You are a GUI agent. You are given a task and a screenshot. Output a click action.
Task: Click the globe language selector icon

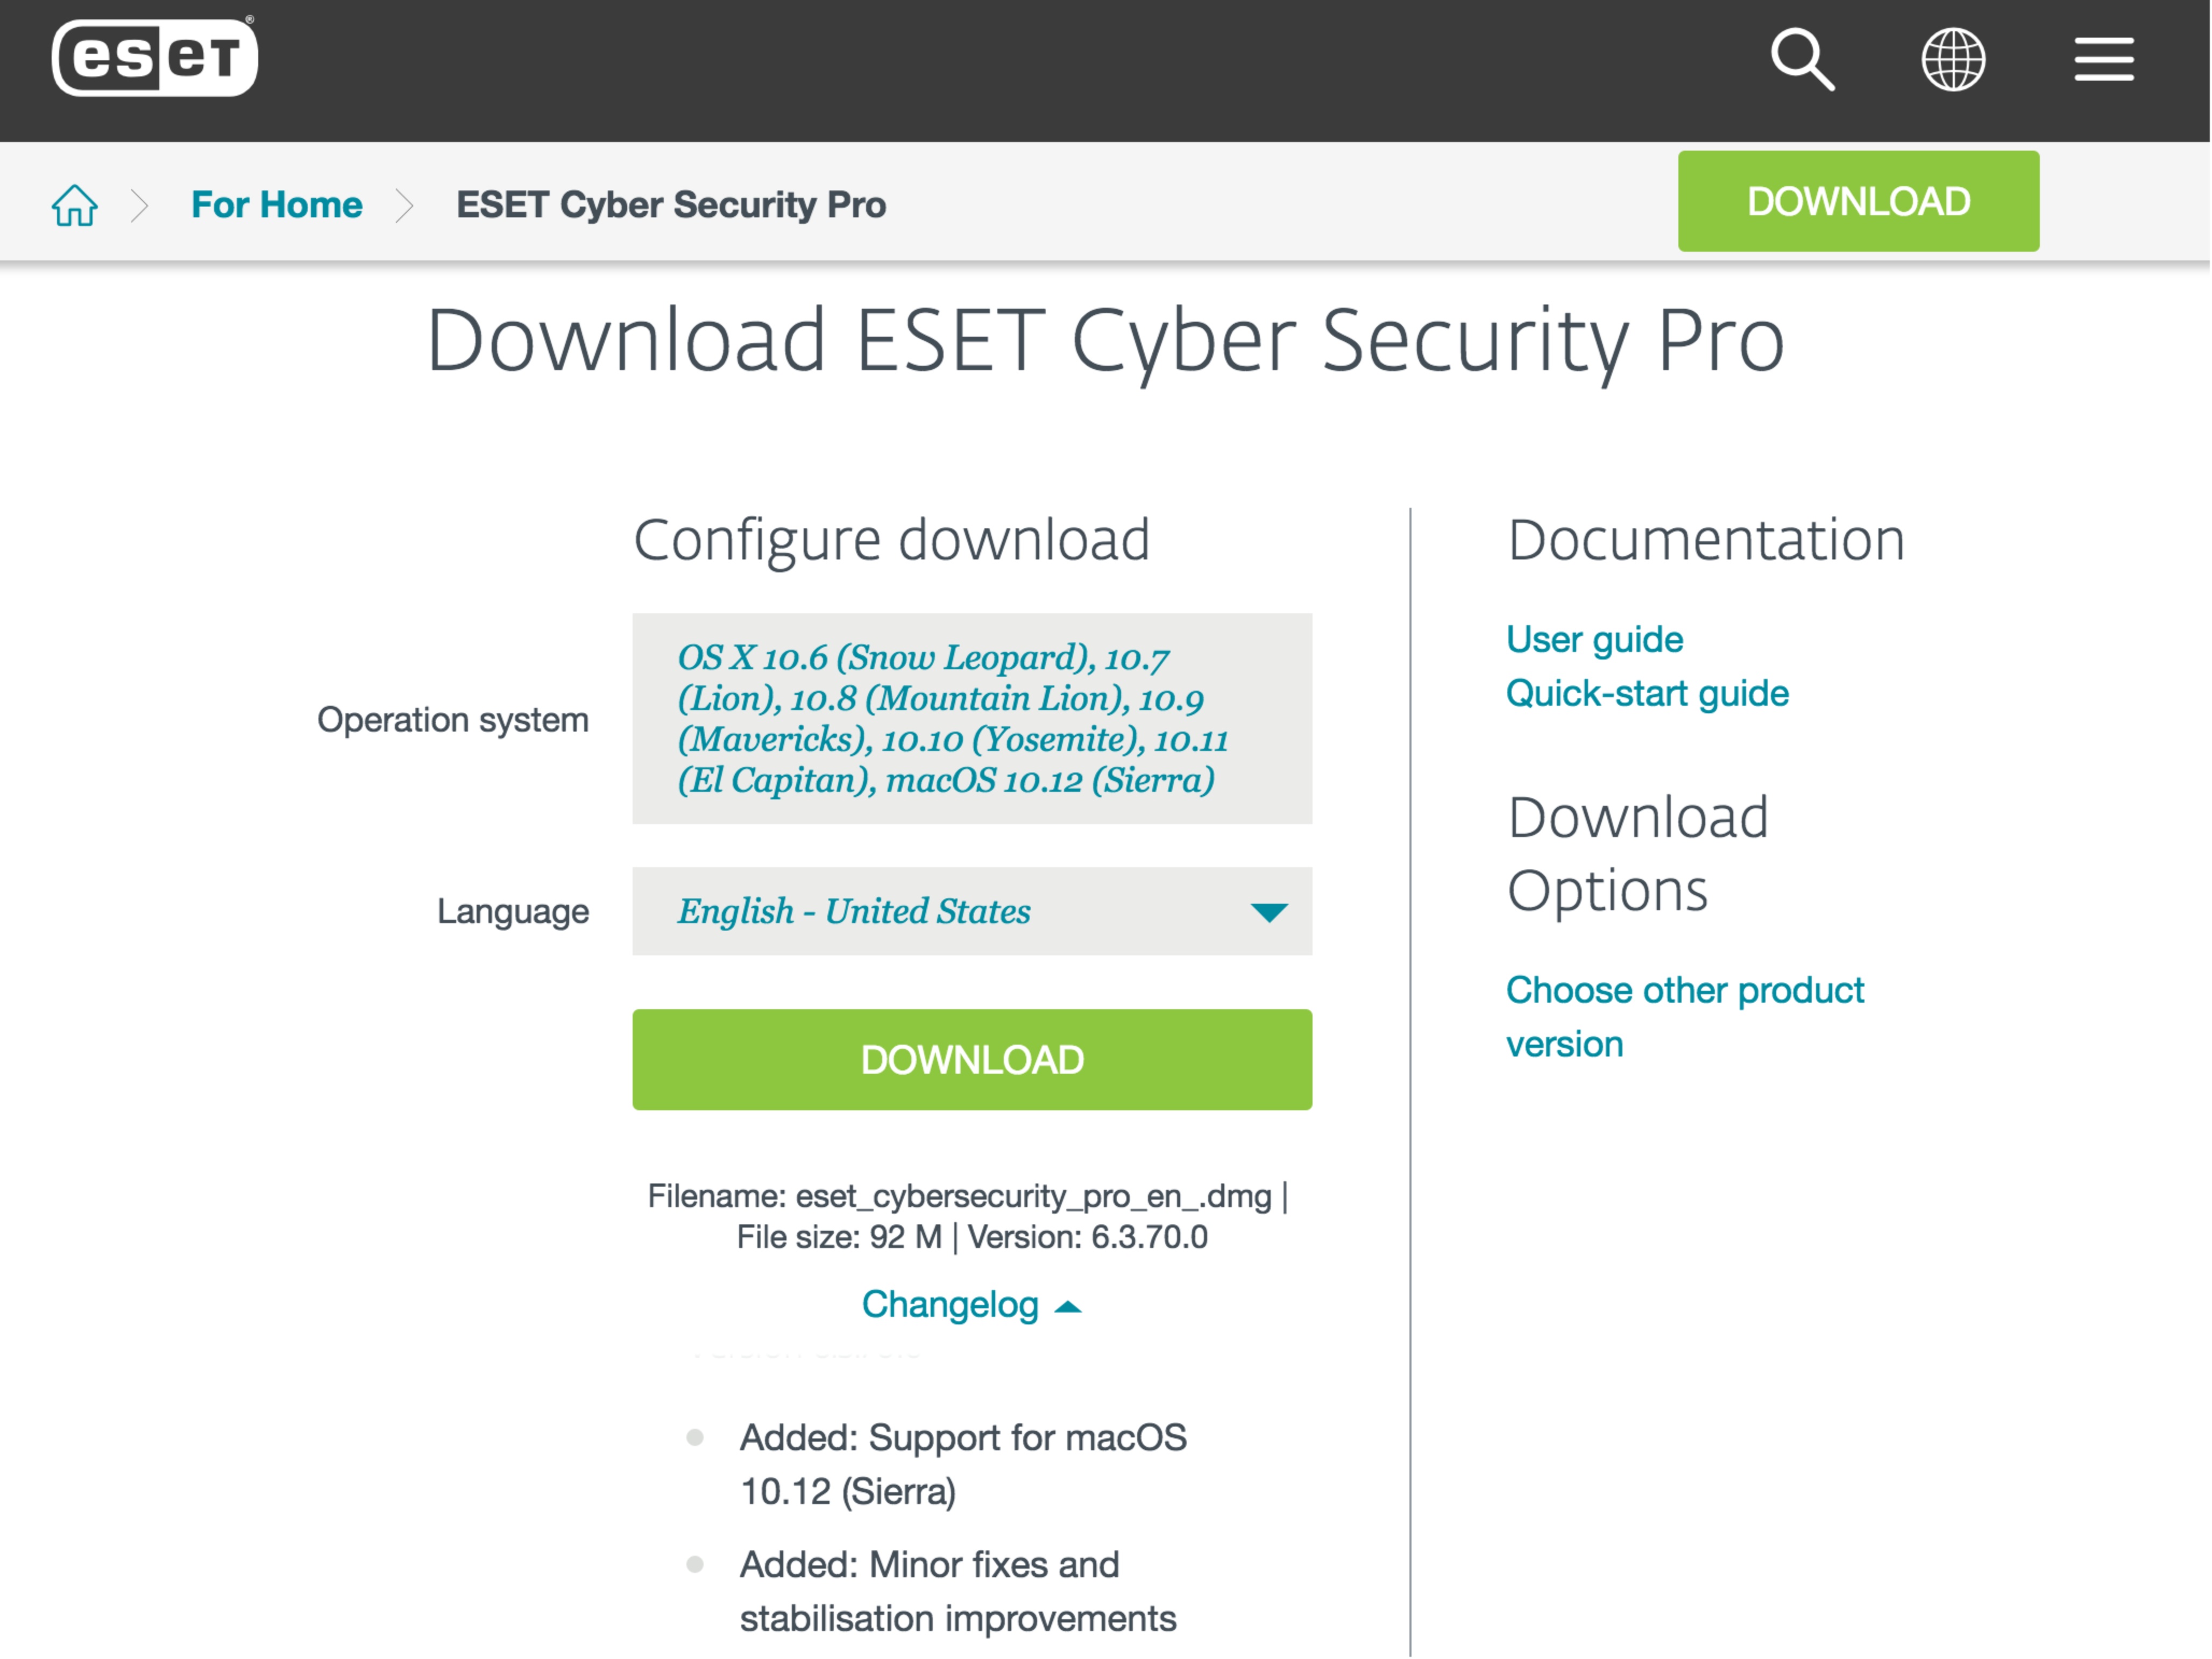tap(1953, 59)
